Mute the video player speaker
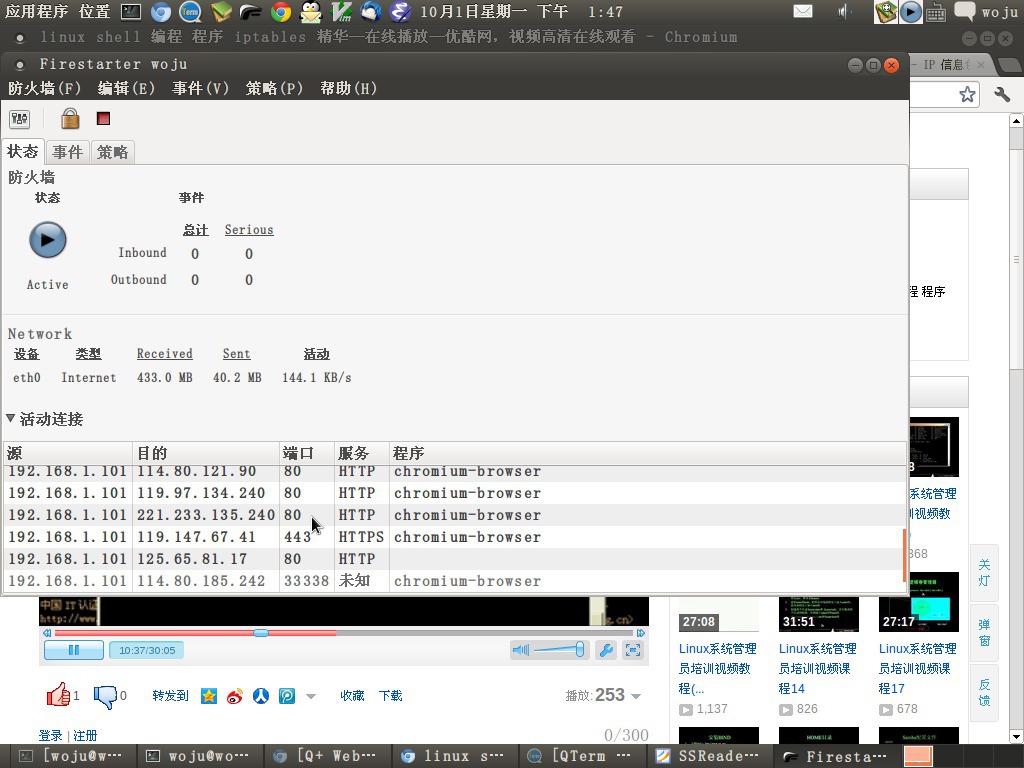 (x=520, y=650)
